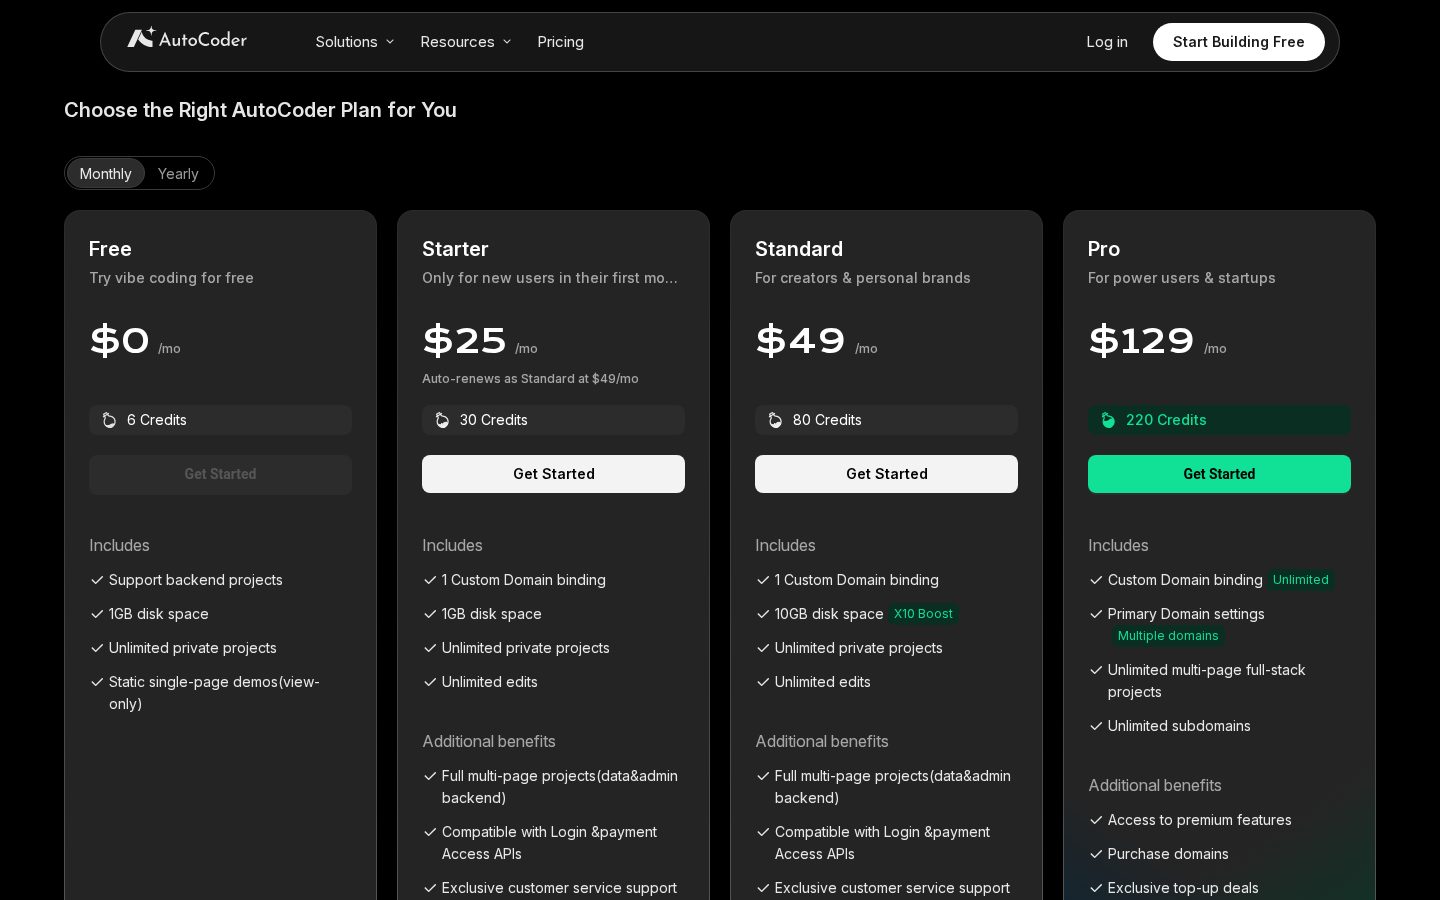Click 'Try vibe coding for free' text

tap(171, 278)
